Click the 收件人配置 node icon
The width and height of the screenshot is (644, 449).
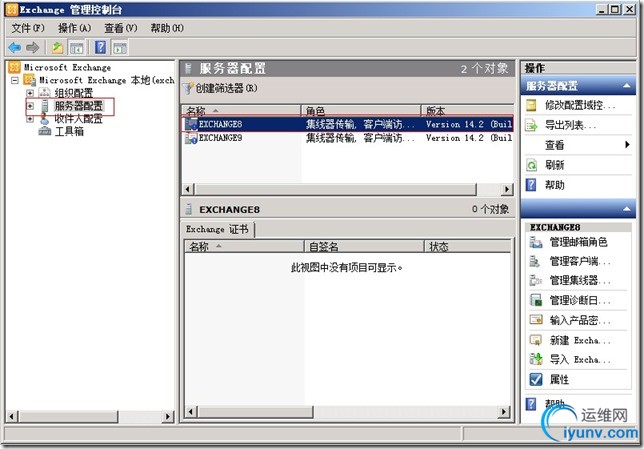[45, 119]
